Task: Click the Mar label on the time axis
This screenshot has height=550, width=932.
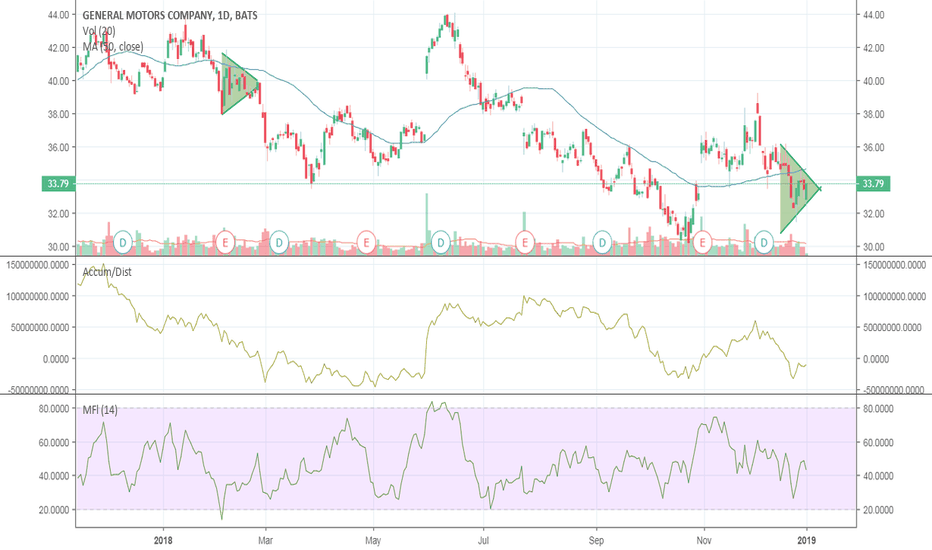Action: click(265, 540)
